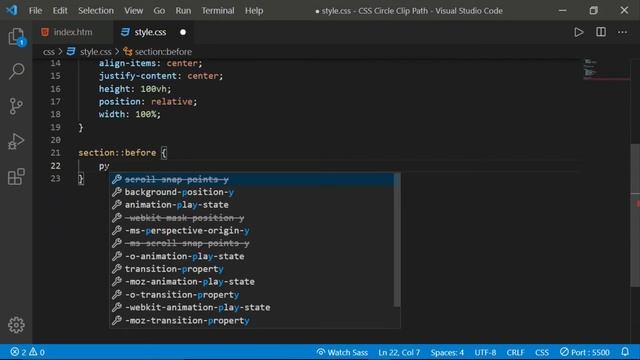Click the 'section::before' selector text
640x360 pixels.
tap(117, 153)
